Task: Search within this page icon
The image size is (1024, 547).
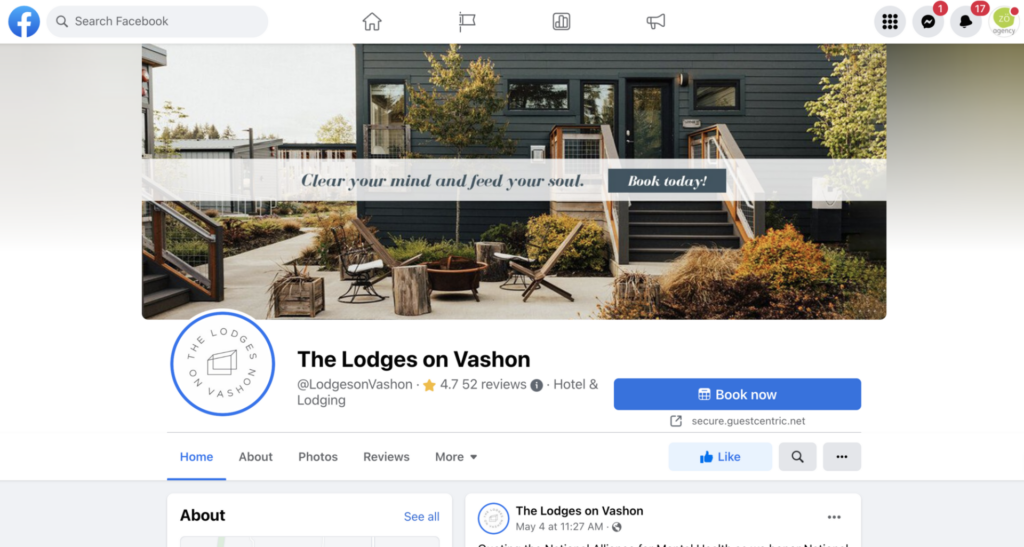Action: 797,457
